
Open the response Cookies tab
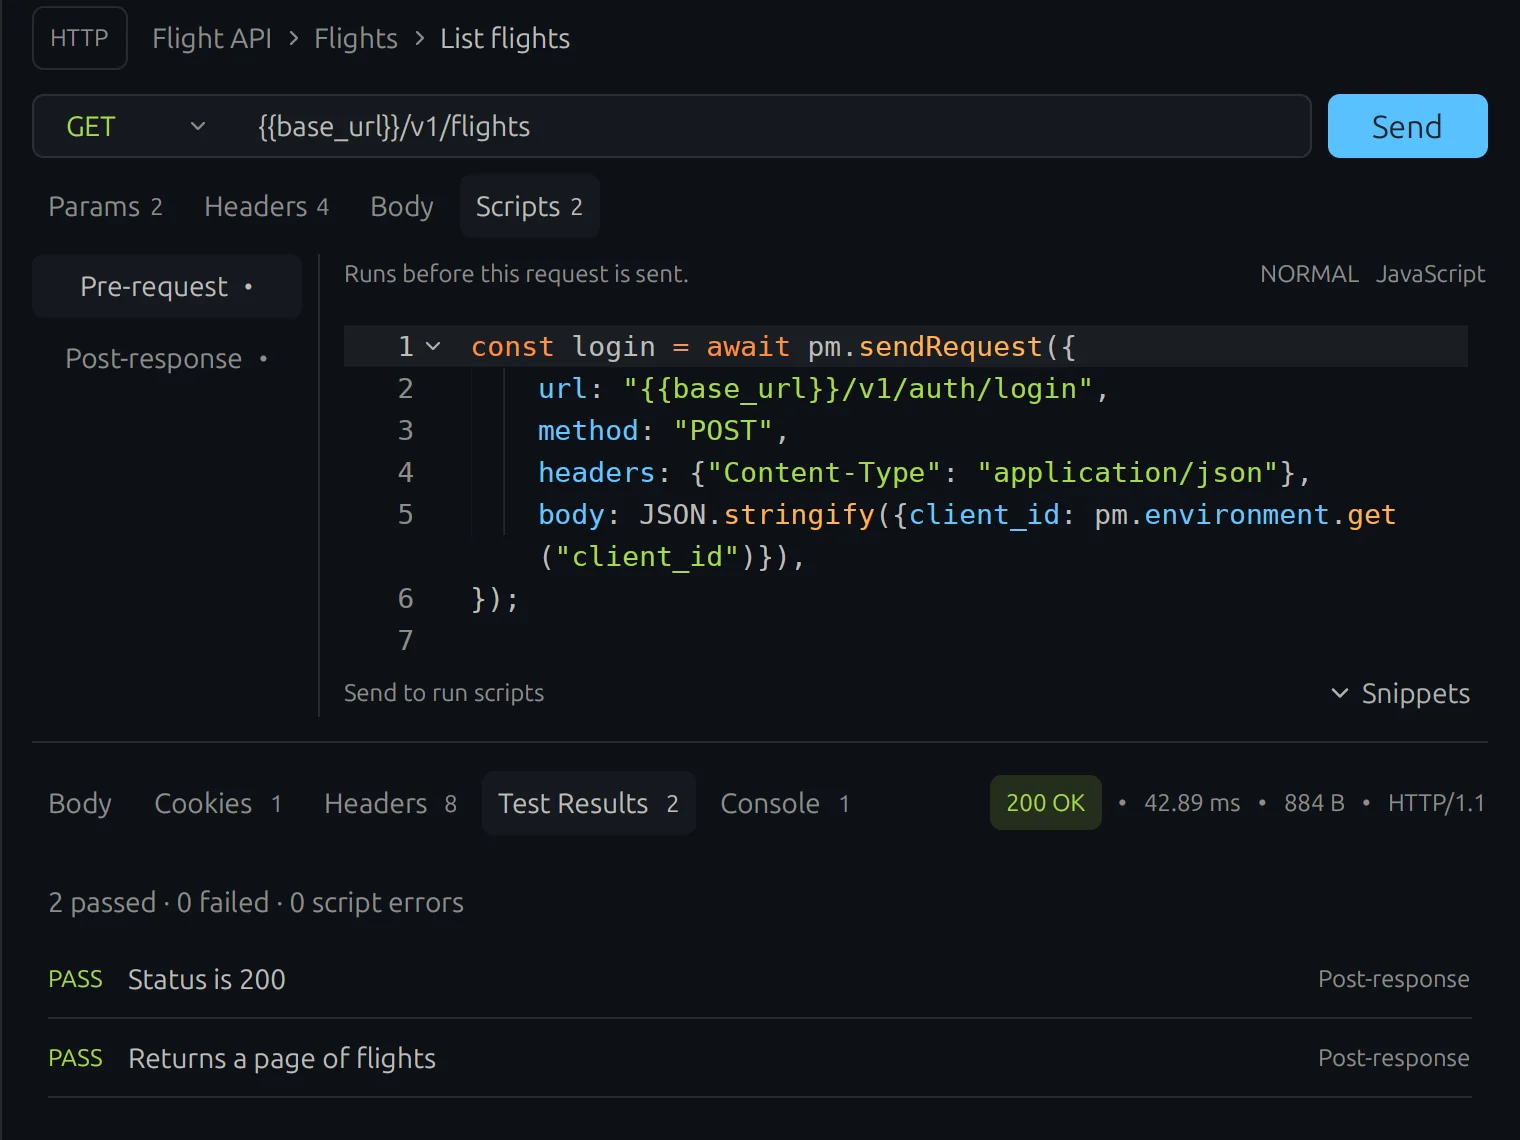[x=218, y=803]
